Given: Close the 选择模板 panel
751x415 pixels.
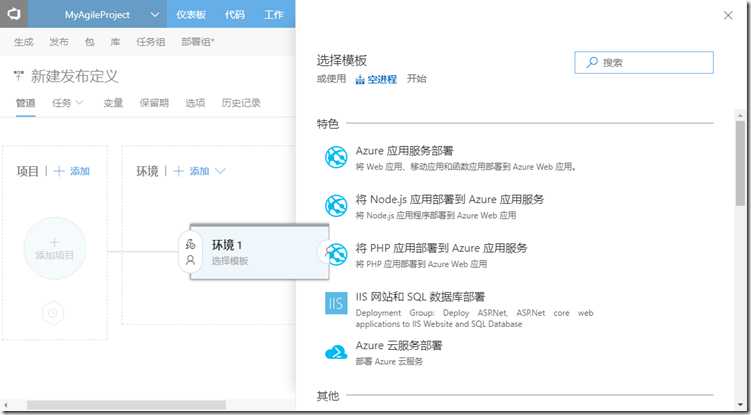Looking at the screenshot, I should click(x=728, y=15).
